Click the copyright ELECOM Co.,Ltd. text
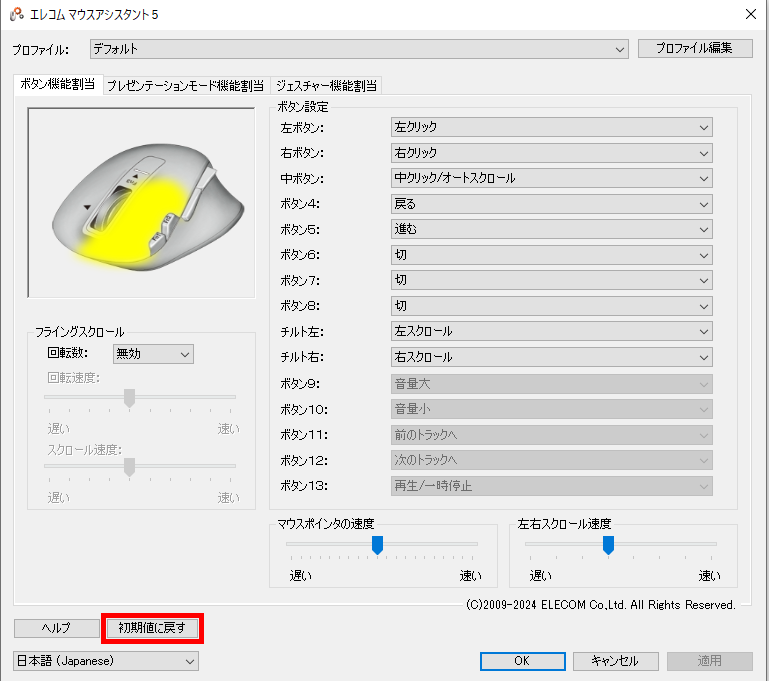This screenshot has height=681, width=769. (601, 605)
